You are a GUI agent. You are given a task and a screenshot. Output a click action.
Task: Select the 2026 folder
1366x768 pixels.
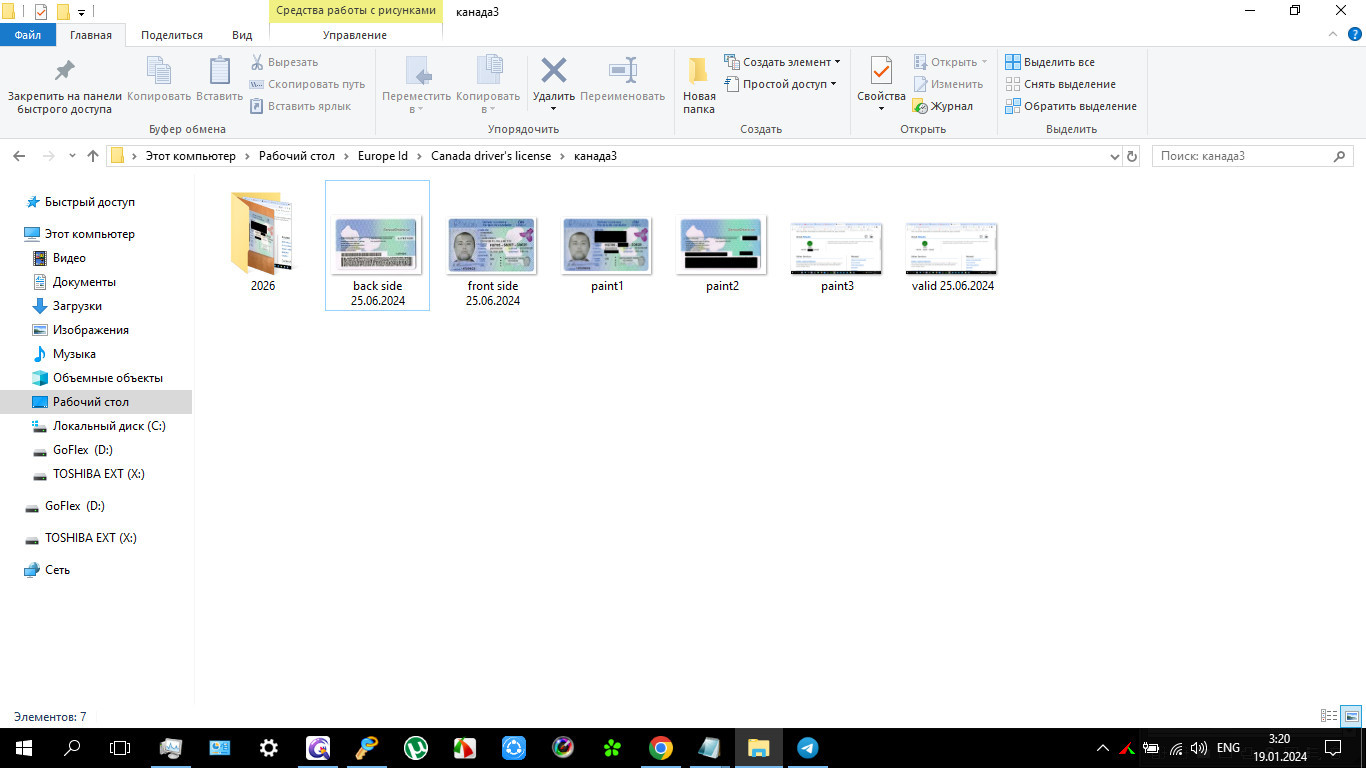coord(263,241)
